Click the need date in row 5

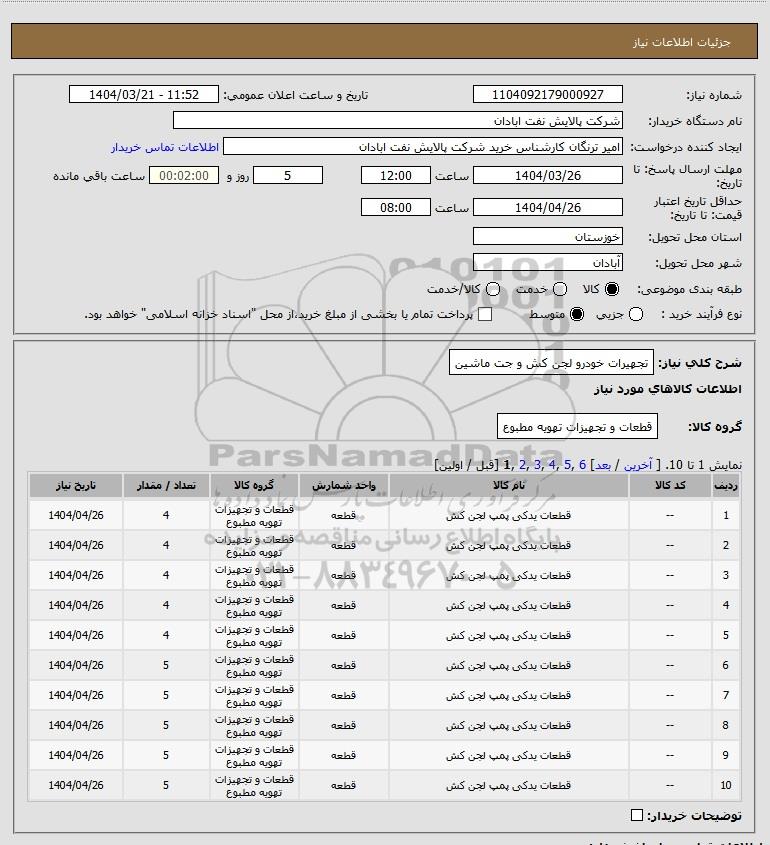coord(76,635)
